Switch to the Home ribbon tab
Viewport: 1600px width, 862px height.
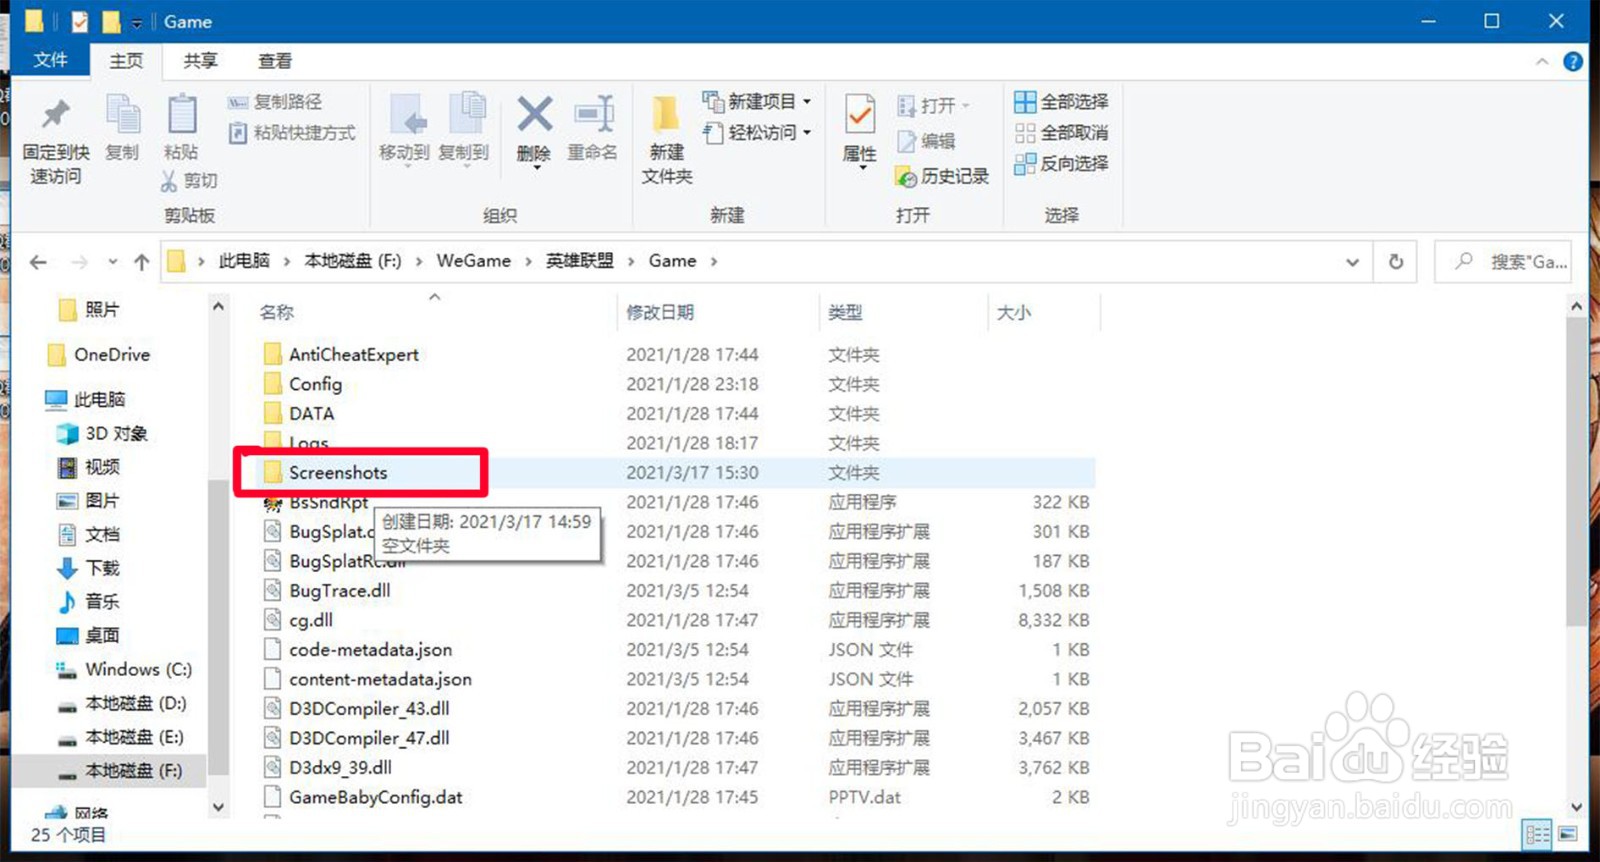coord(126,61)
